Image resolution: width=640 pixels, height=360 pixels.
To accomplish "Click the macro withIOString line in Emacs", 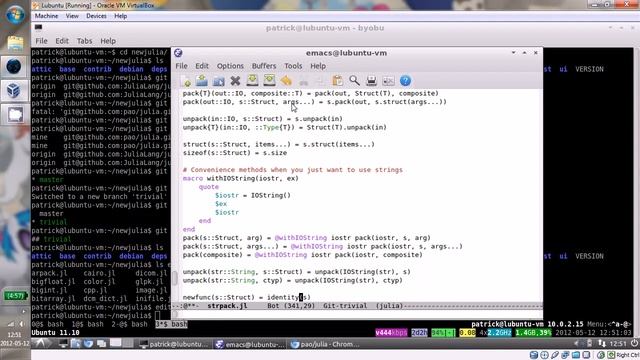I will [240, 178].
